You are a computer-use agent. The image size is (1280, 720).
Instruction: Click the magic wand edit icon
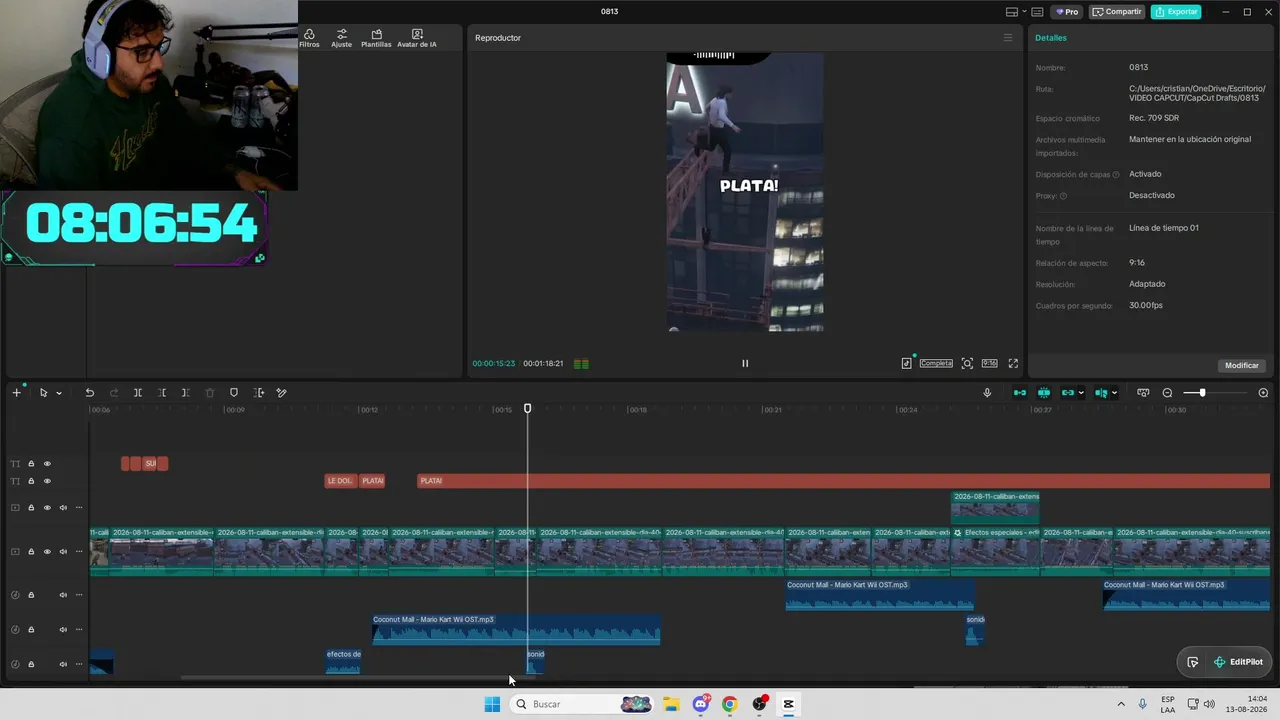point(282,393)
